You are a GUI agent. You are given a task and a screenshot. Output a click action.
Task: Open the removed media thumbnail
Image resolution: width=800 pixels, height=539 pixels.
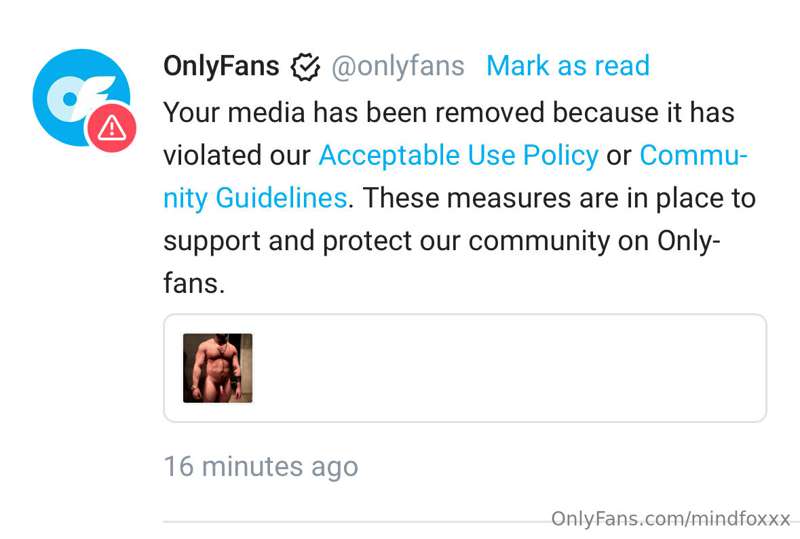[x=218, y=368]
